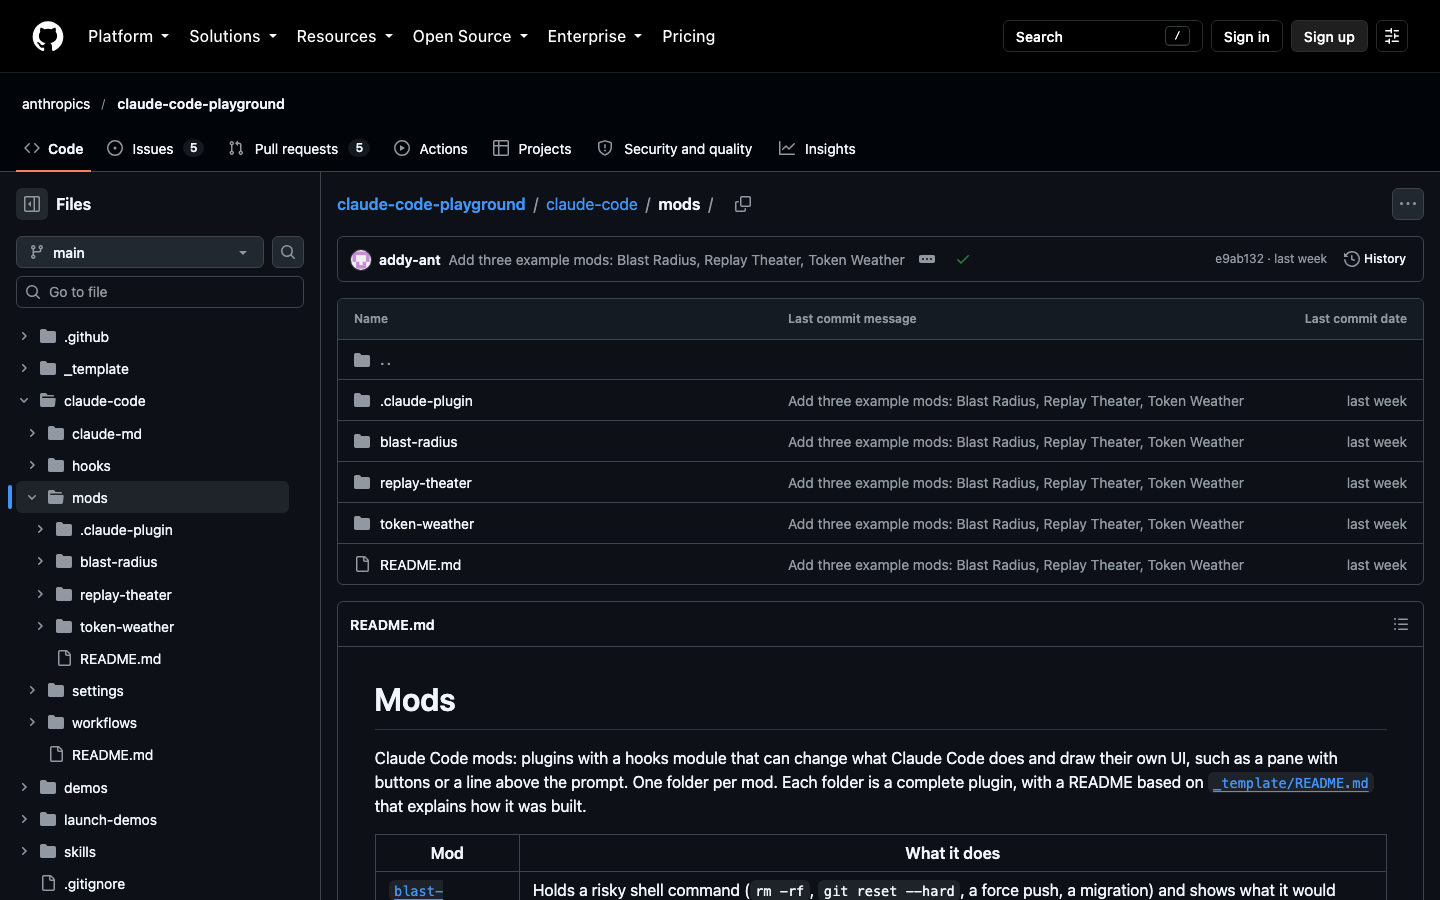Open the Actions tab
This screenshot has height=900, width=1440.
pos(431,148)
